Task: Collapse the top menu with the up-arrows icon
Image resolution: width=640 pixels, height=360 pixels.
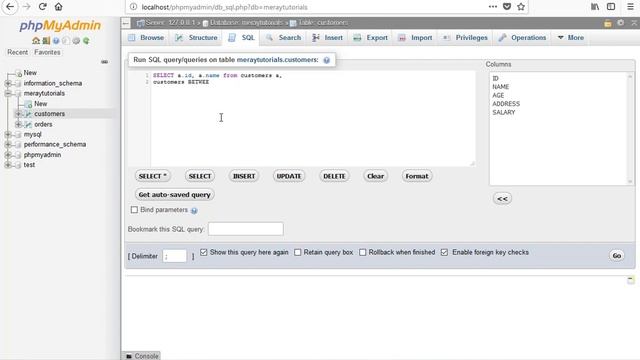Action: [634, 23]
